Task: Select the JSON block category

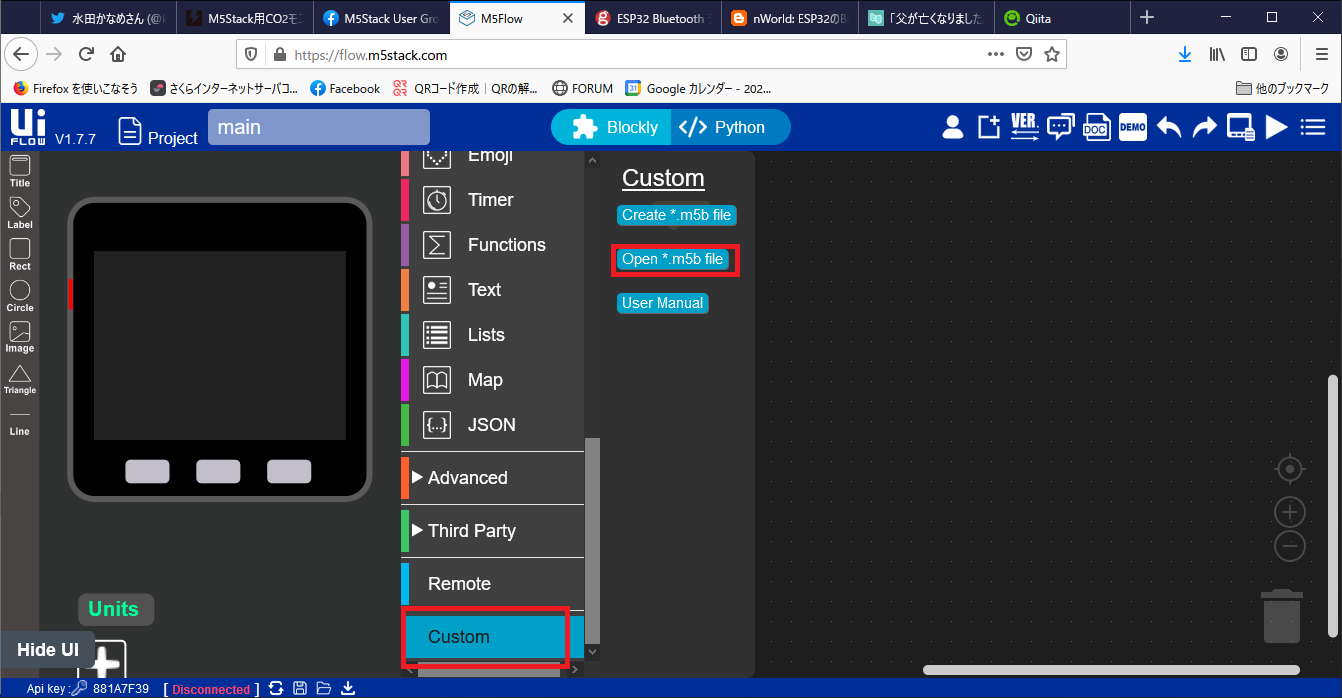Action: [x=492, y=425]
